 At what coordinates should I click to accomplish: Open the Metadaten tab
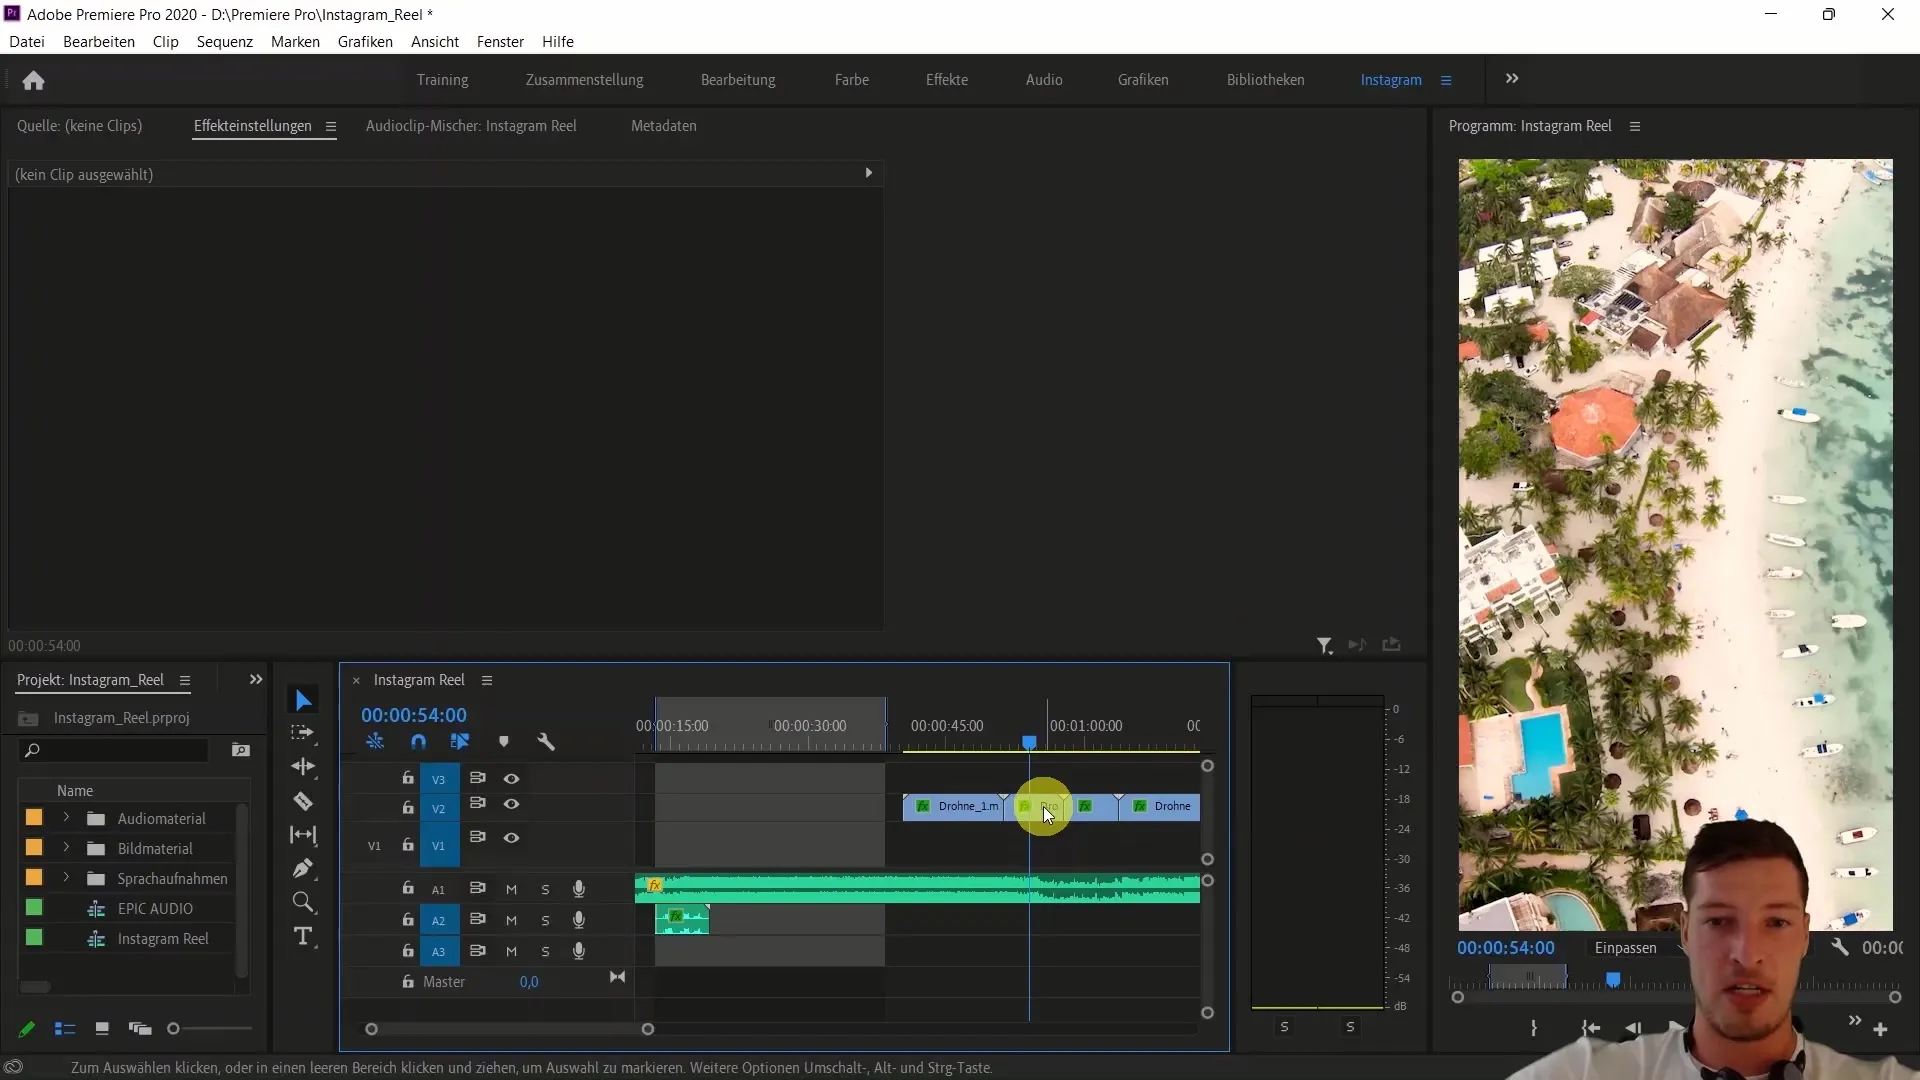tap(664, 126)
